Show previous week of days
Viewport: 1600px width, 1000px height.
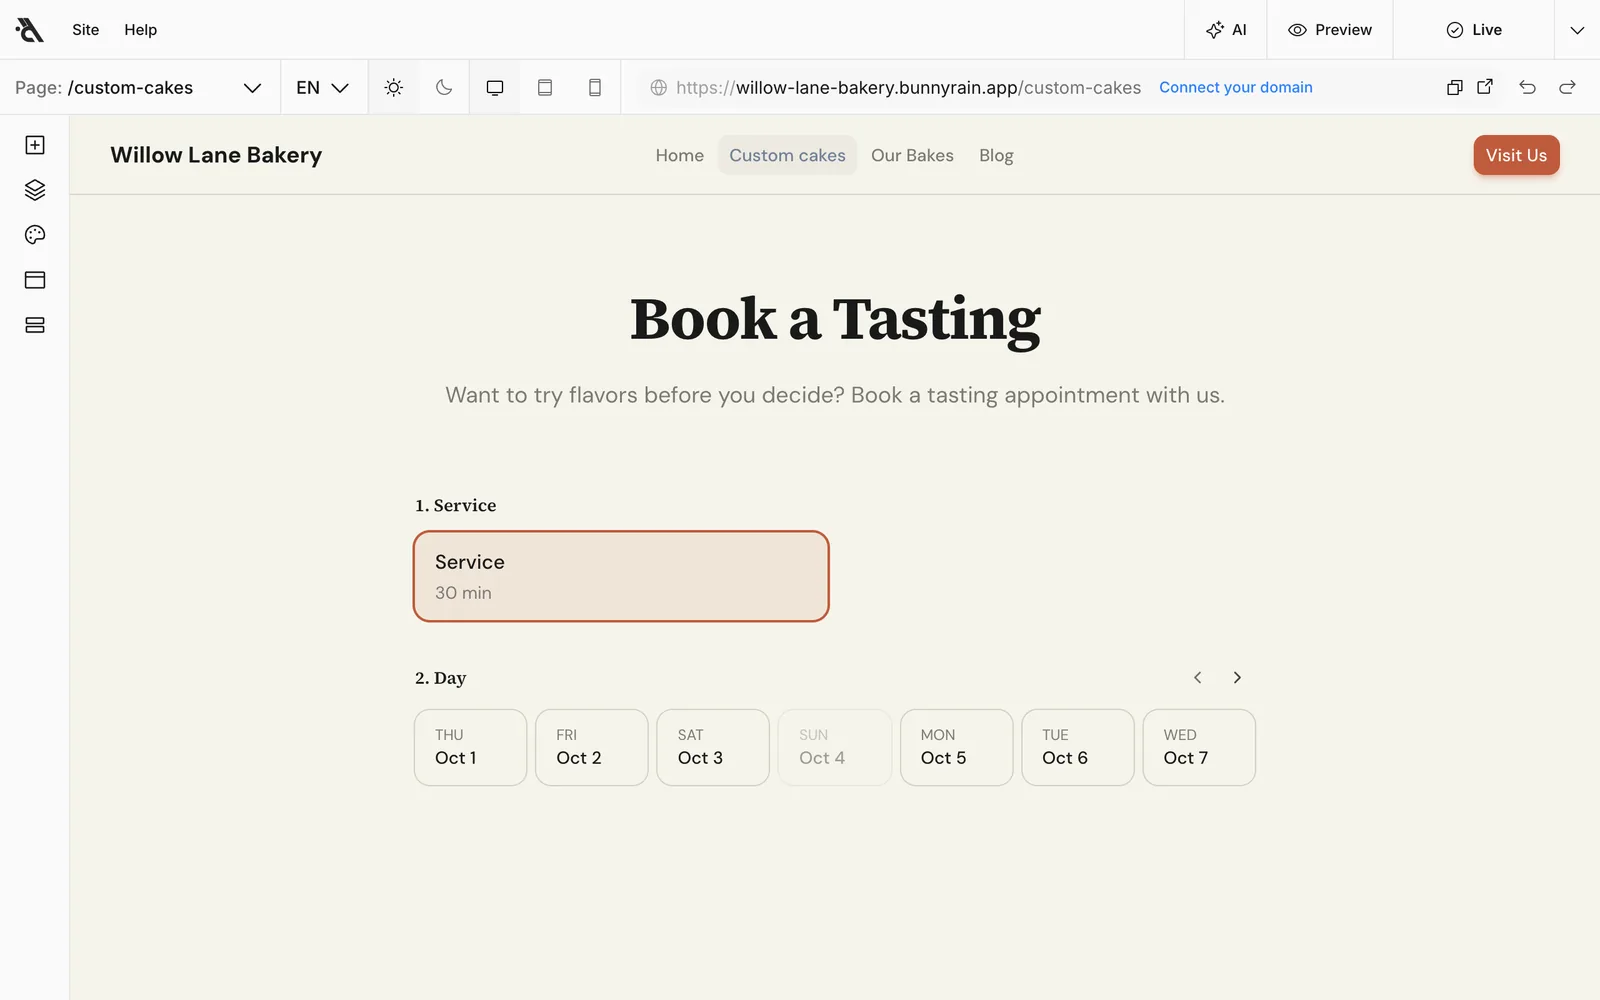tap(1197, 677)
